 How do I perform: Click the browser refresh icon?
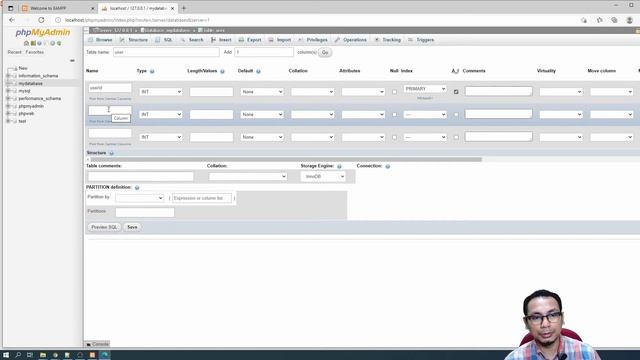click(x=41, y=20)
